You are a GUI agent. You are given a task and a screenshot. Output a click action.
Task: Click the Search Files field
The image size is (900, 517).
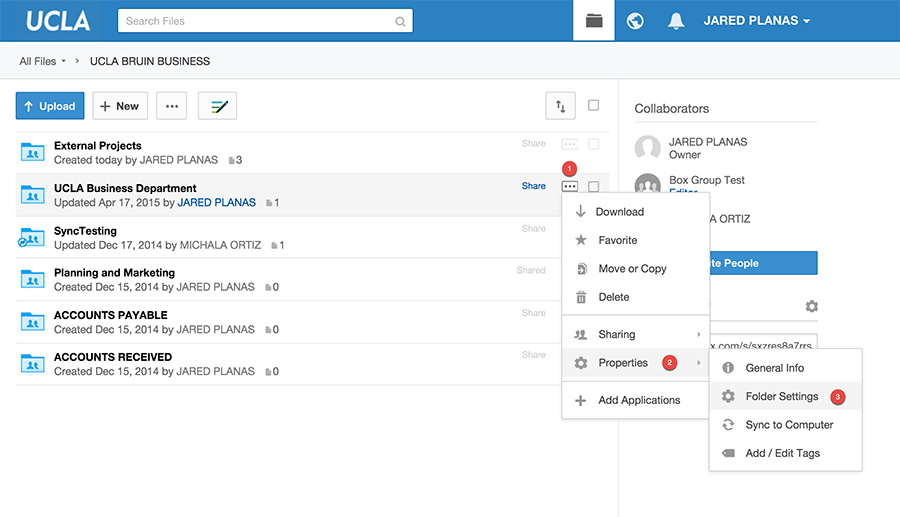265,21
